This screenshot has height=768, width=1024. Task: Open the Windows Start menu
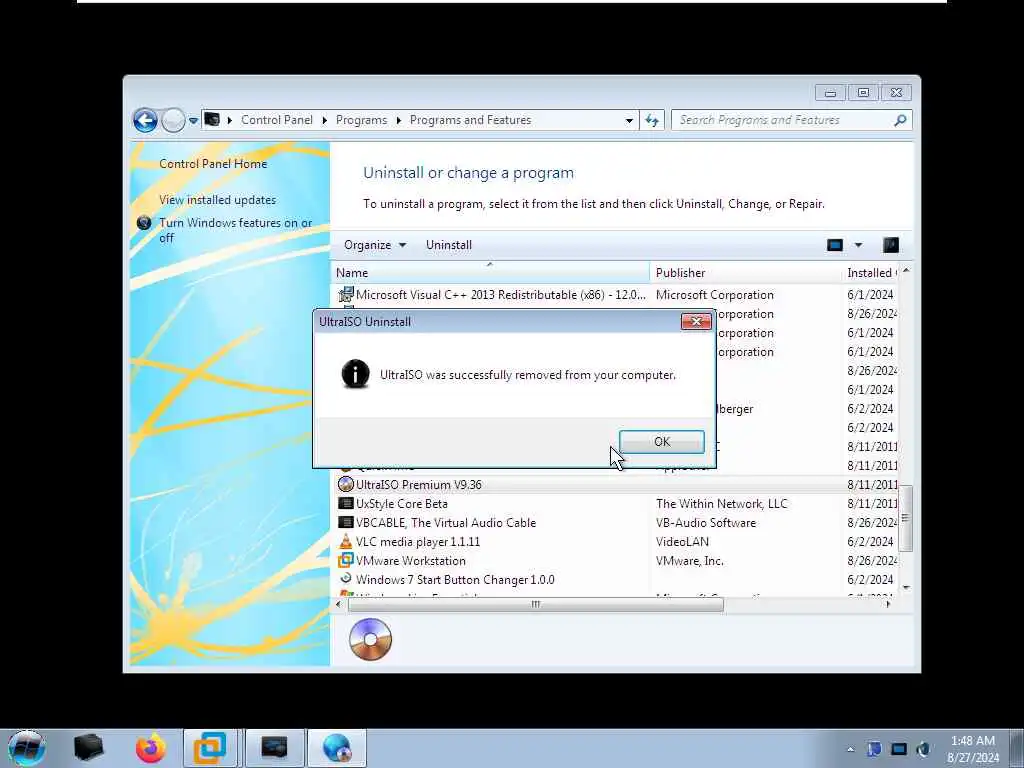point(27,748)
